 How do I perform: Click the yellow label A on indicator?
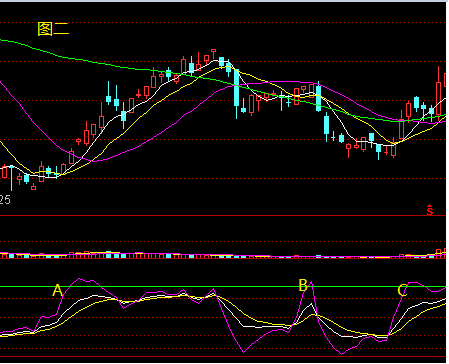pyautogui.click(x=58, y=291)
